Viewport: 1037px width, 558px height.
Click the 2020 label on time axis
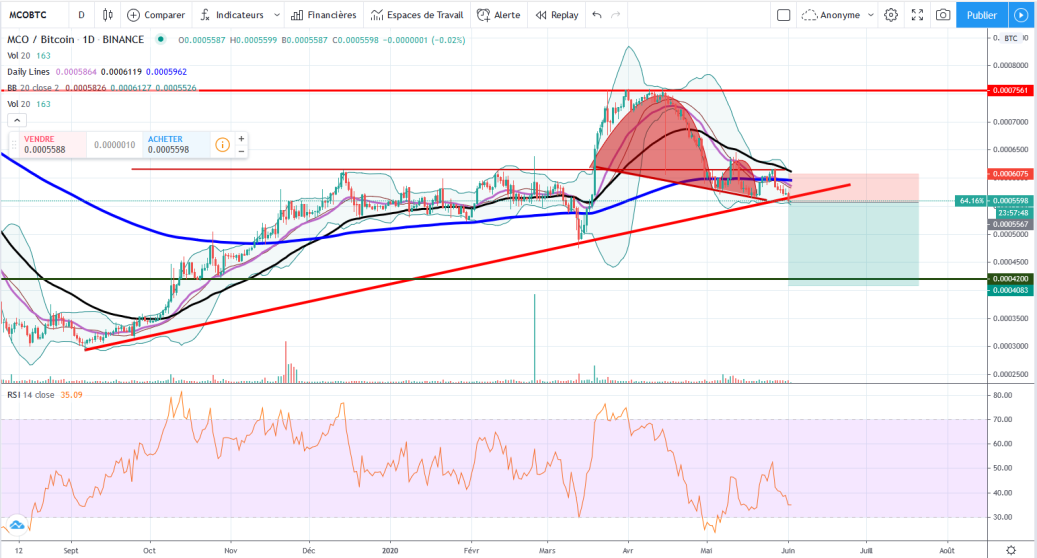pyautogui.click(x=390, y=550)
